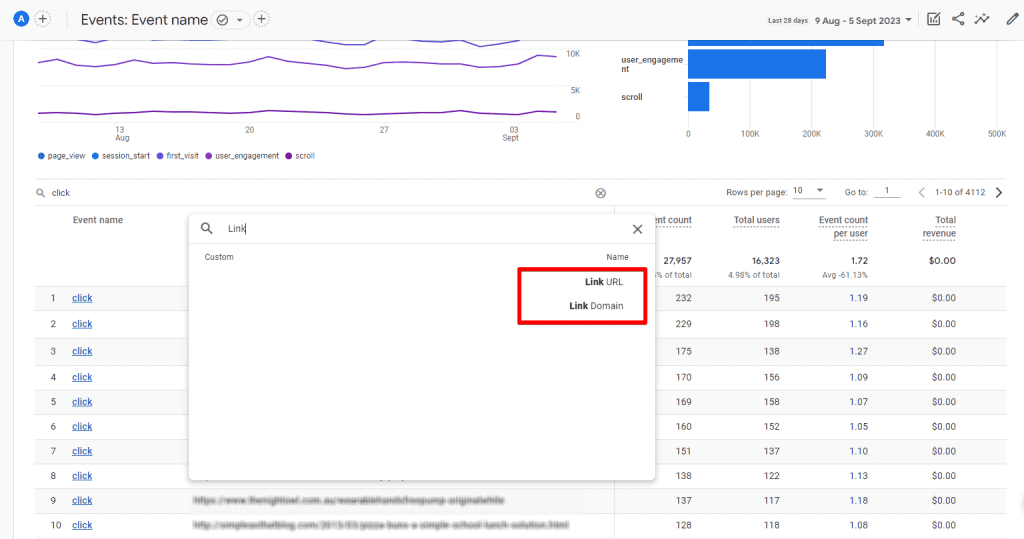
Task: Click the dimension search field containing 'Link'
Action: tap(424, 229)
